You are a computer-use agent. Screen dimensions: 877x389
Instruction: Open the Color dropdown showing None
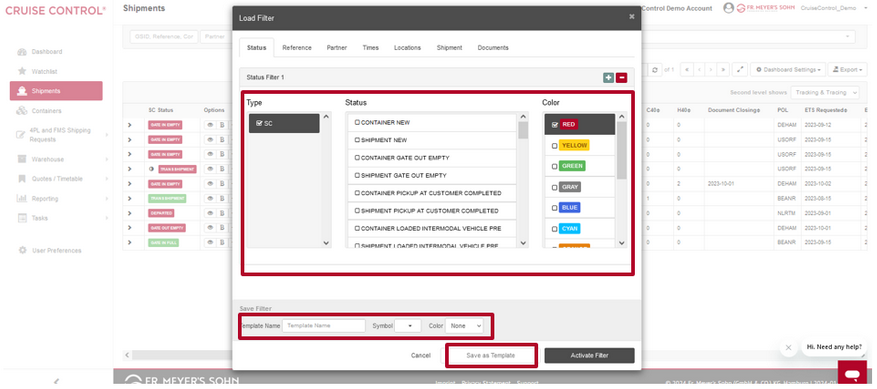(x=464, y=326)
